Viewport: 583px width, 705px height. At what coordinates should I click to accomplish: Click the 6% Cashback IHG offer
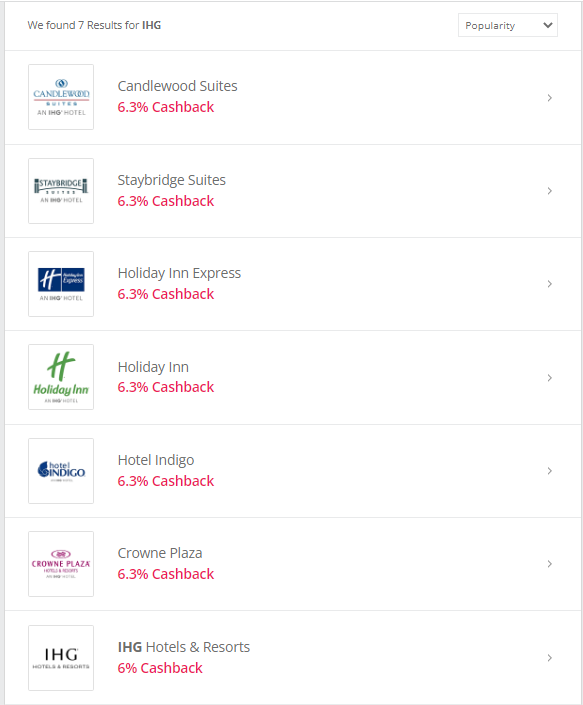pyautogui.click(x=160, y=668)
